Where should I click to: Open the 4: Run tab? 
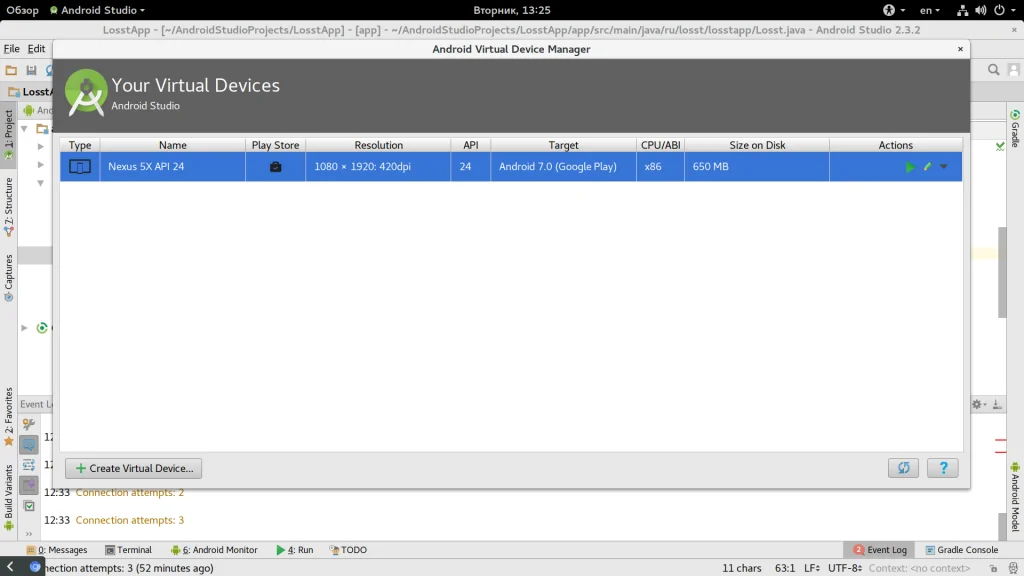295,550
